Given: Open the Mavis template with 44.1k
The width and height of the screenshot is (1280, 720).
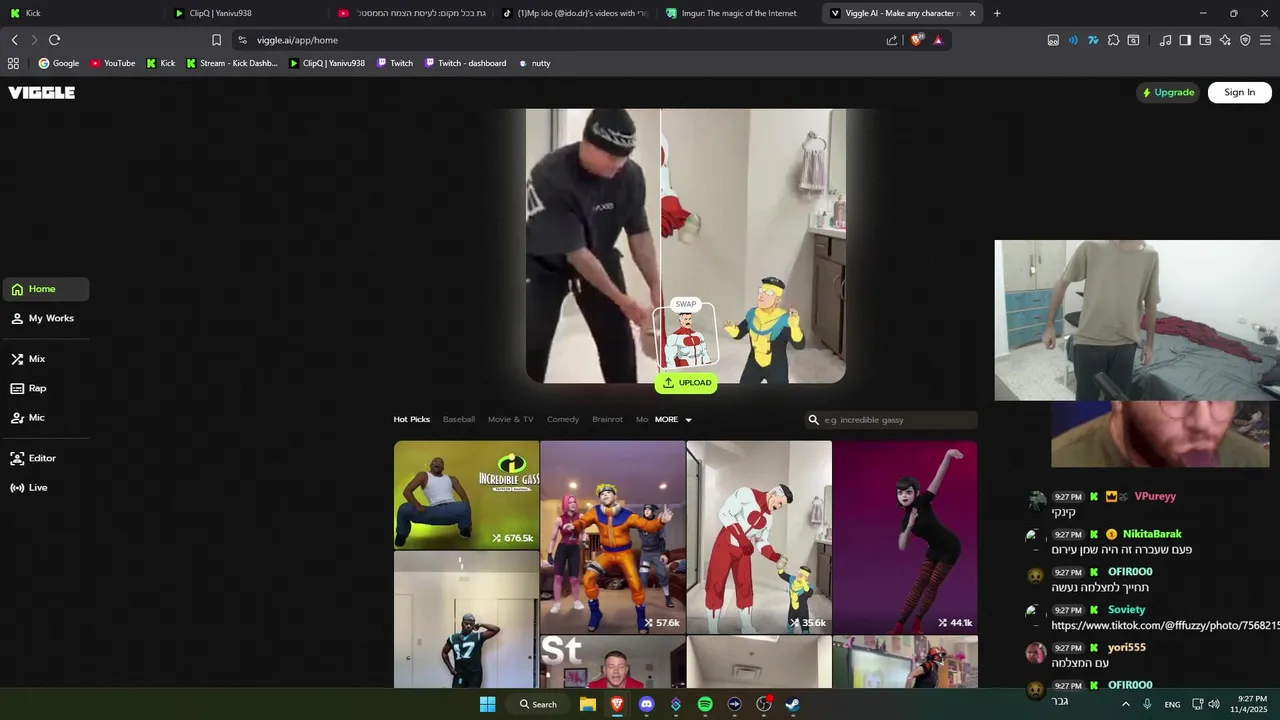Looking at the screenshot, I should pyautogui.click(x=905, y=537).
